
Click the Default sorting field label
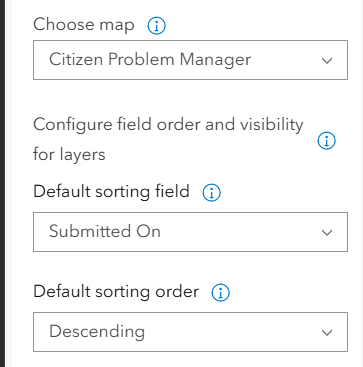coord(111,192)
